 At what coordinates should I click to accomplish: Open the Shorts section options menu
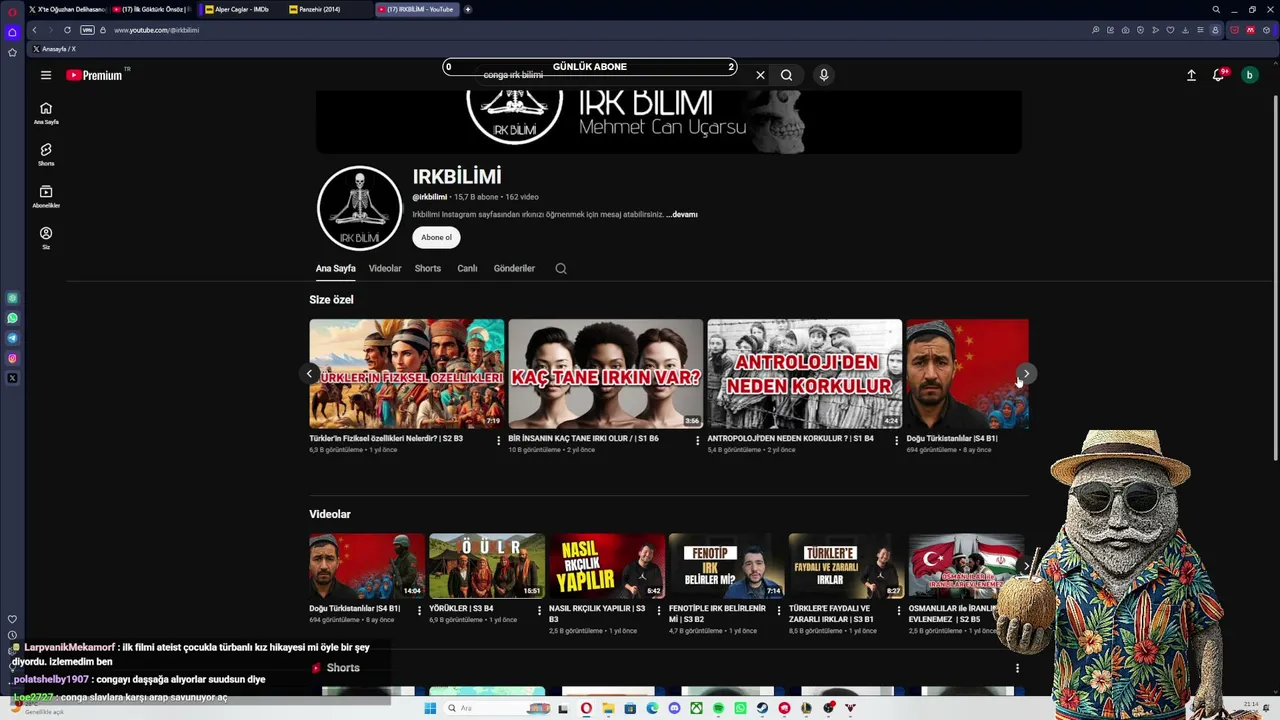[x=1017, y=668]
